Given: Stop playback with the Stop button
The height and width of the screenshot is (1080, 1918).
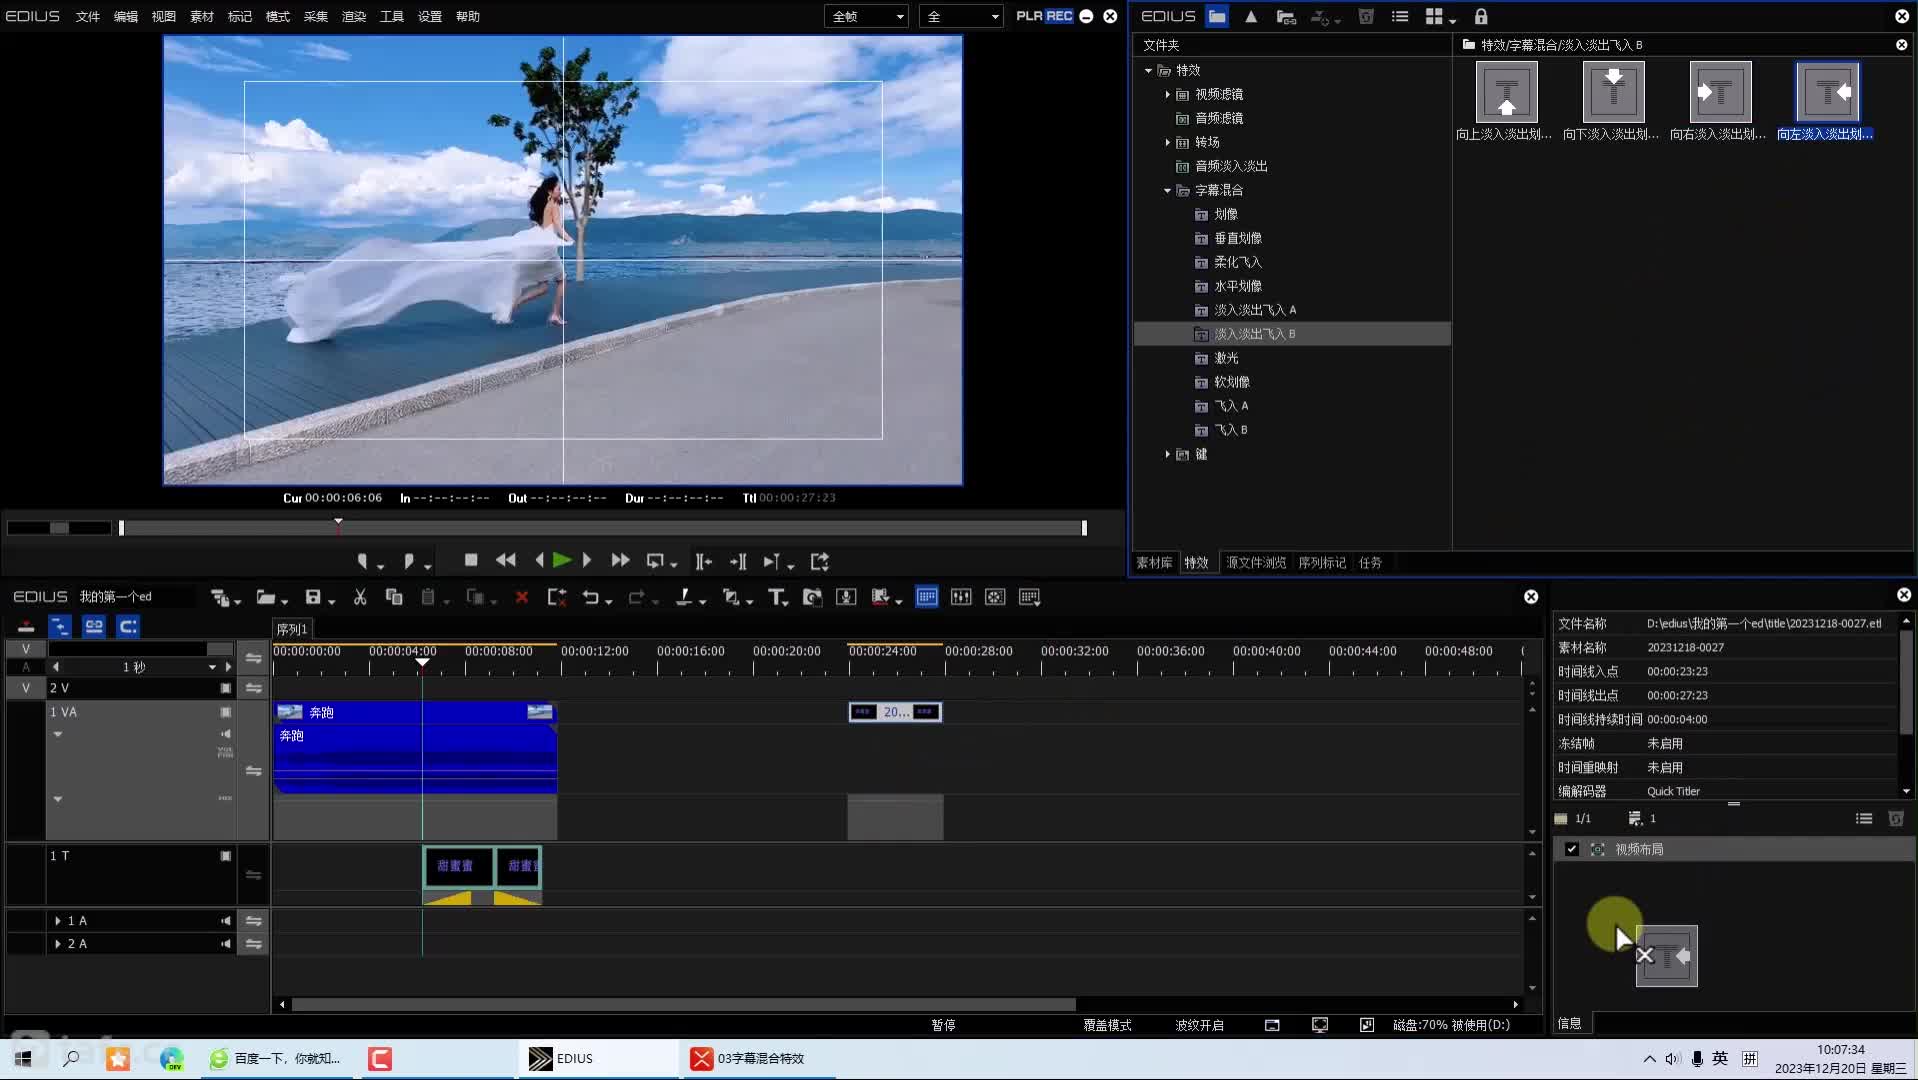Looking at the screenshot, I should (x=471, y=560).
